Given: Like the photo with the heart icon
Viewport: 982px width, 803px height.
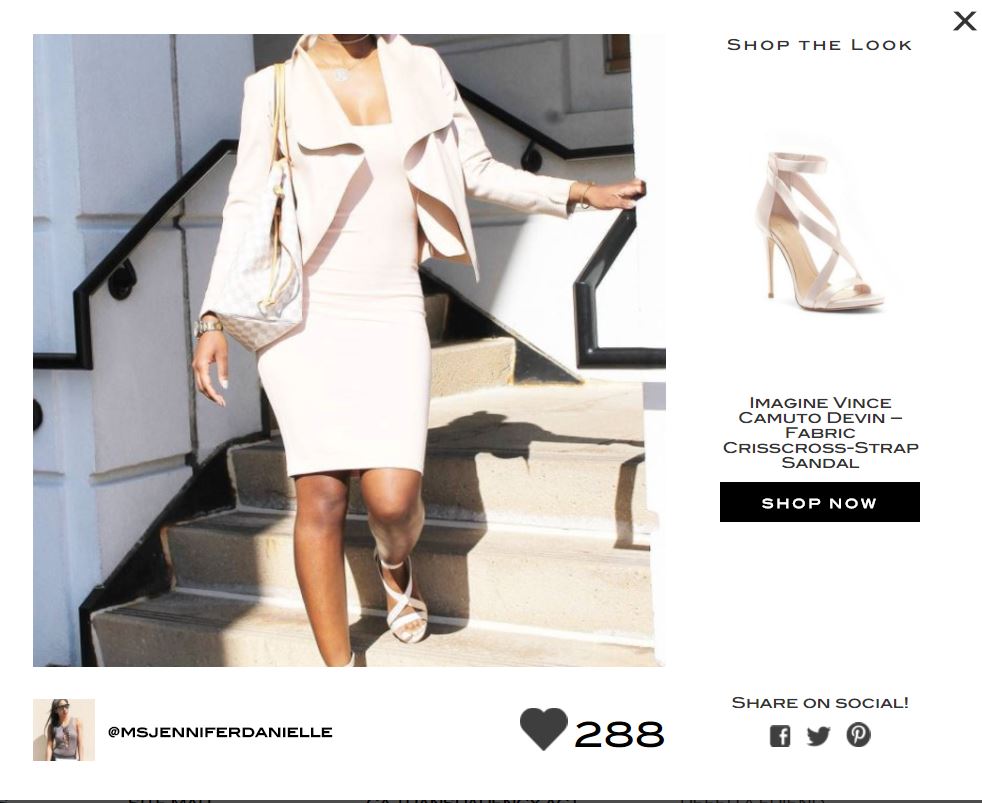Looking at the screenshot, I should pyautogui.click(x=544, y=728).
